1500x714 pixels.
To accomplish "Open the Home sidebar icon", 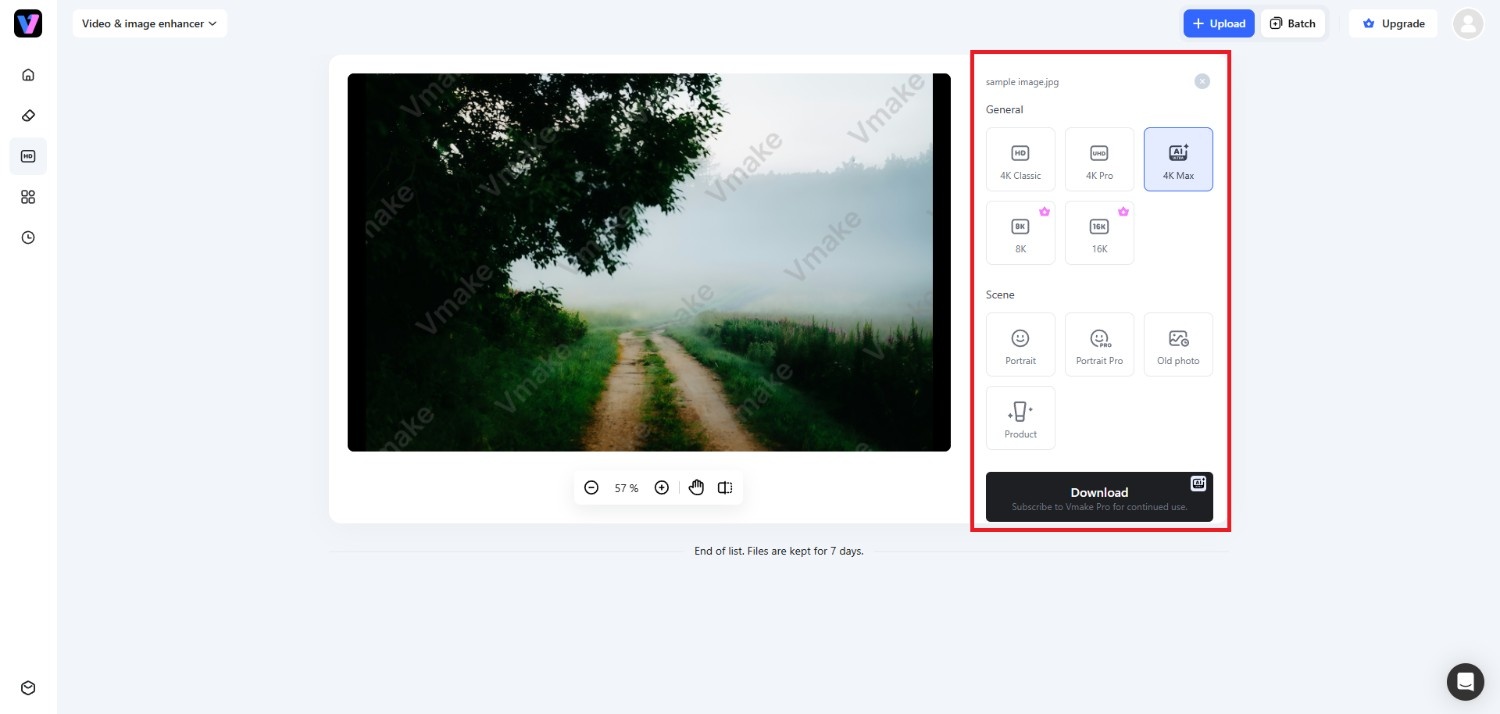I will point(28,74).
